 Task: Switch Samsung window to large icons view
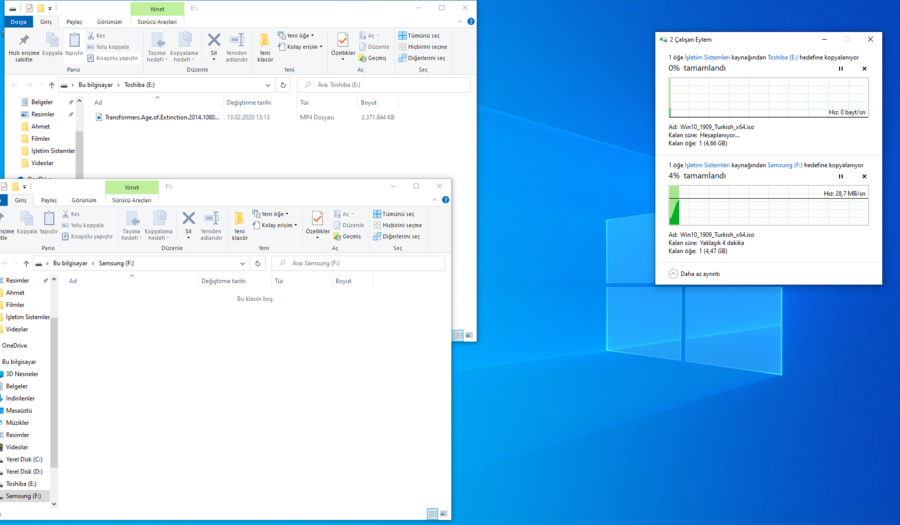coord(444,514)
